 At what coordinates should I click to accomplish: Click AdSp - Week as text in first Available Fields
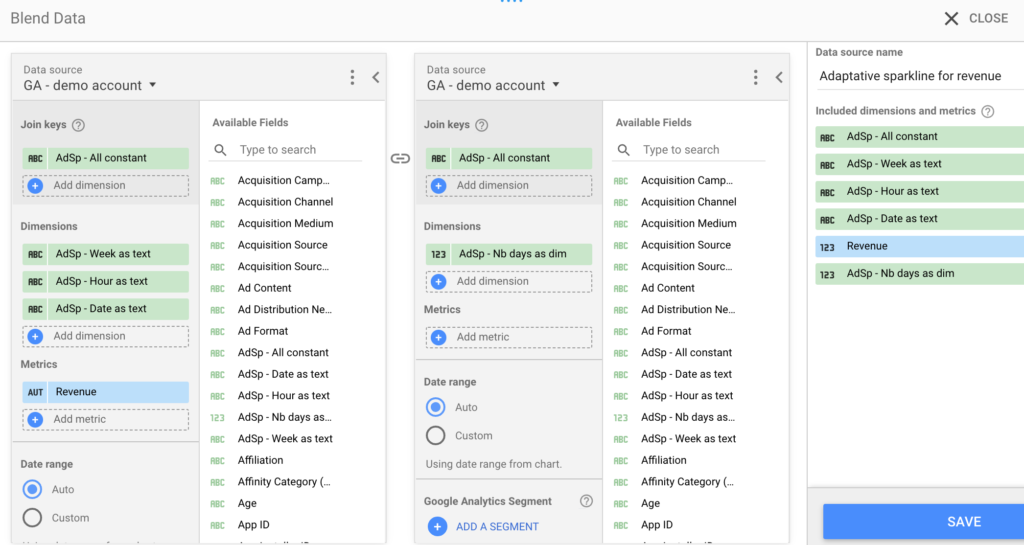tap(285, 439)
